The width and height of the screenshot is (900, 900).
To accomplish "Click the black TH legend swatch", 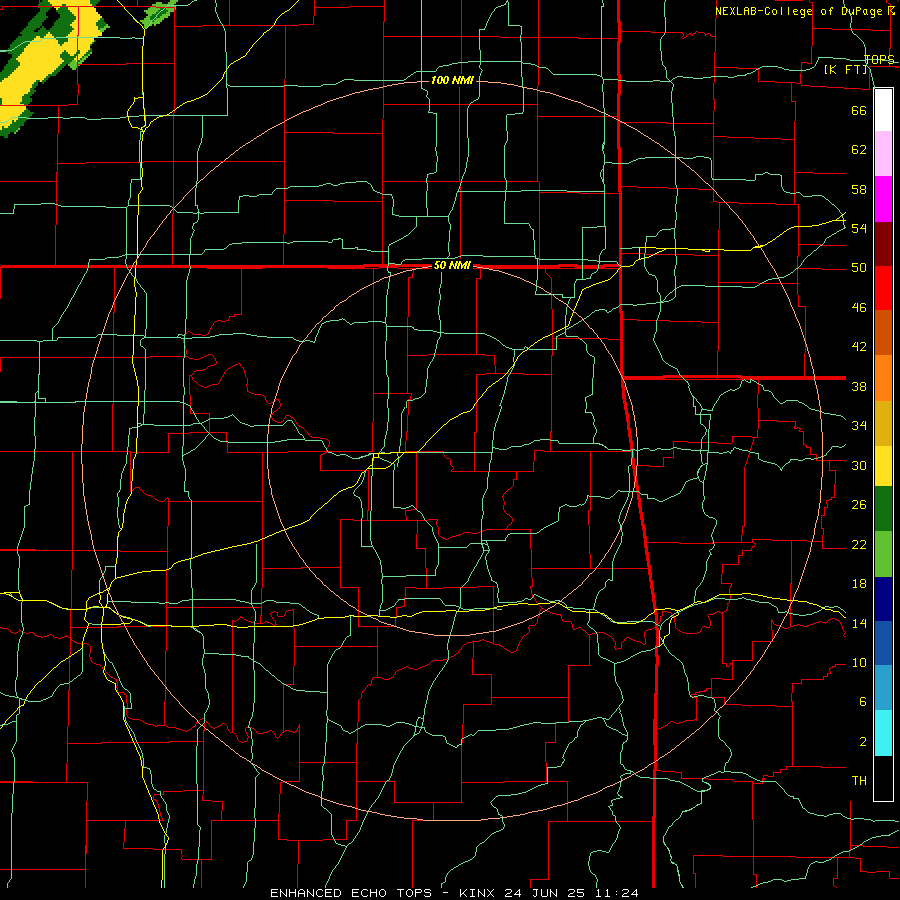I will click(883, 778).
